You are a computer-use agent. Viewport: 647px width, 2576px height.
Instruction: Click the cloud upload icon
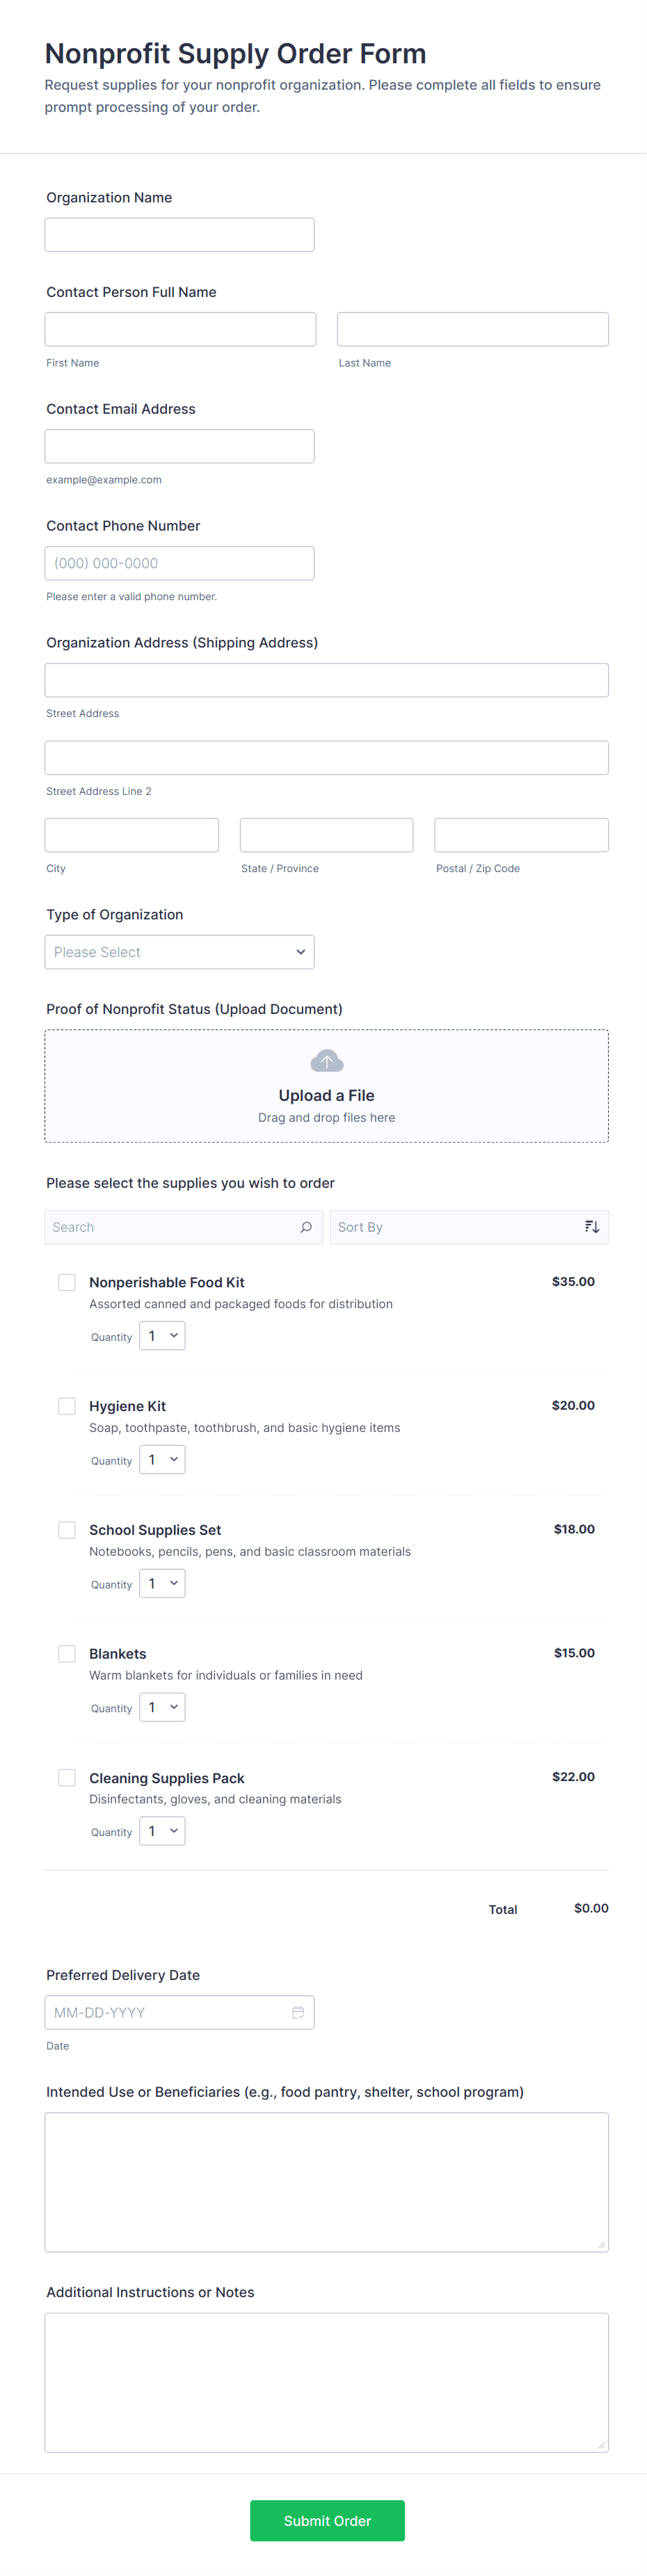point(326,1061)
